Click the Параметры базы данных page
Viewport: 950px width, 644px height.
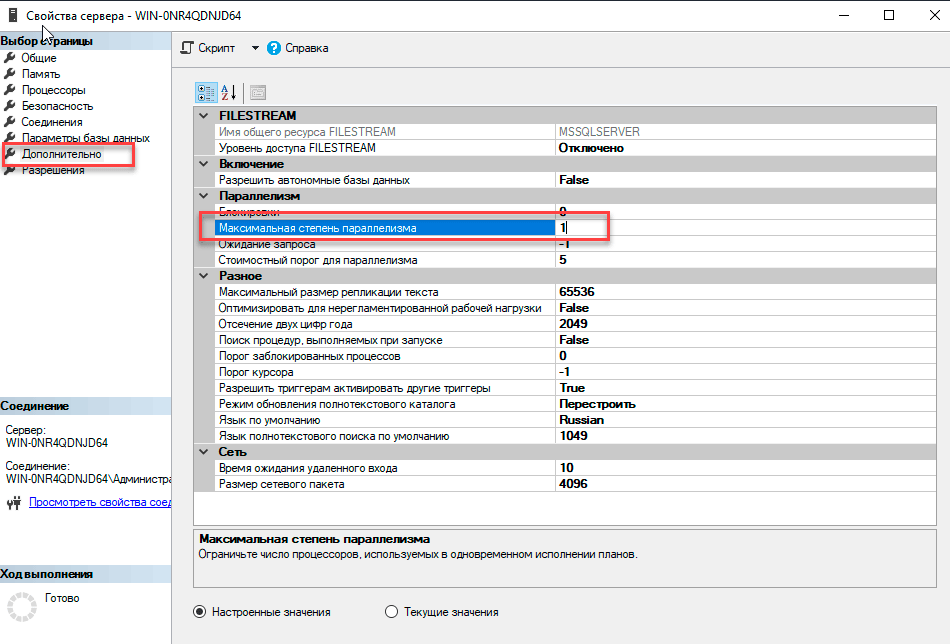click(85, 138)
